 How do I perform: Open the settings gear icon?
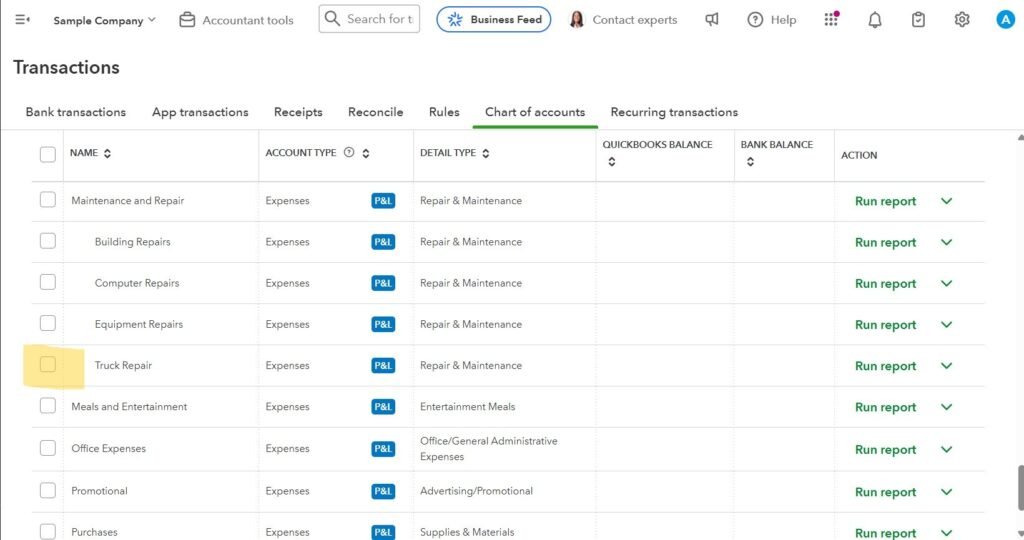pyautogui.click(x=962, y=20)
